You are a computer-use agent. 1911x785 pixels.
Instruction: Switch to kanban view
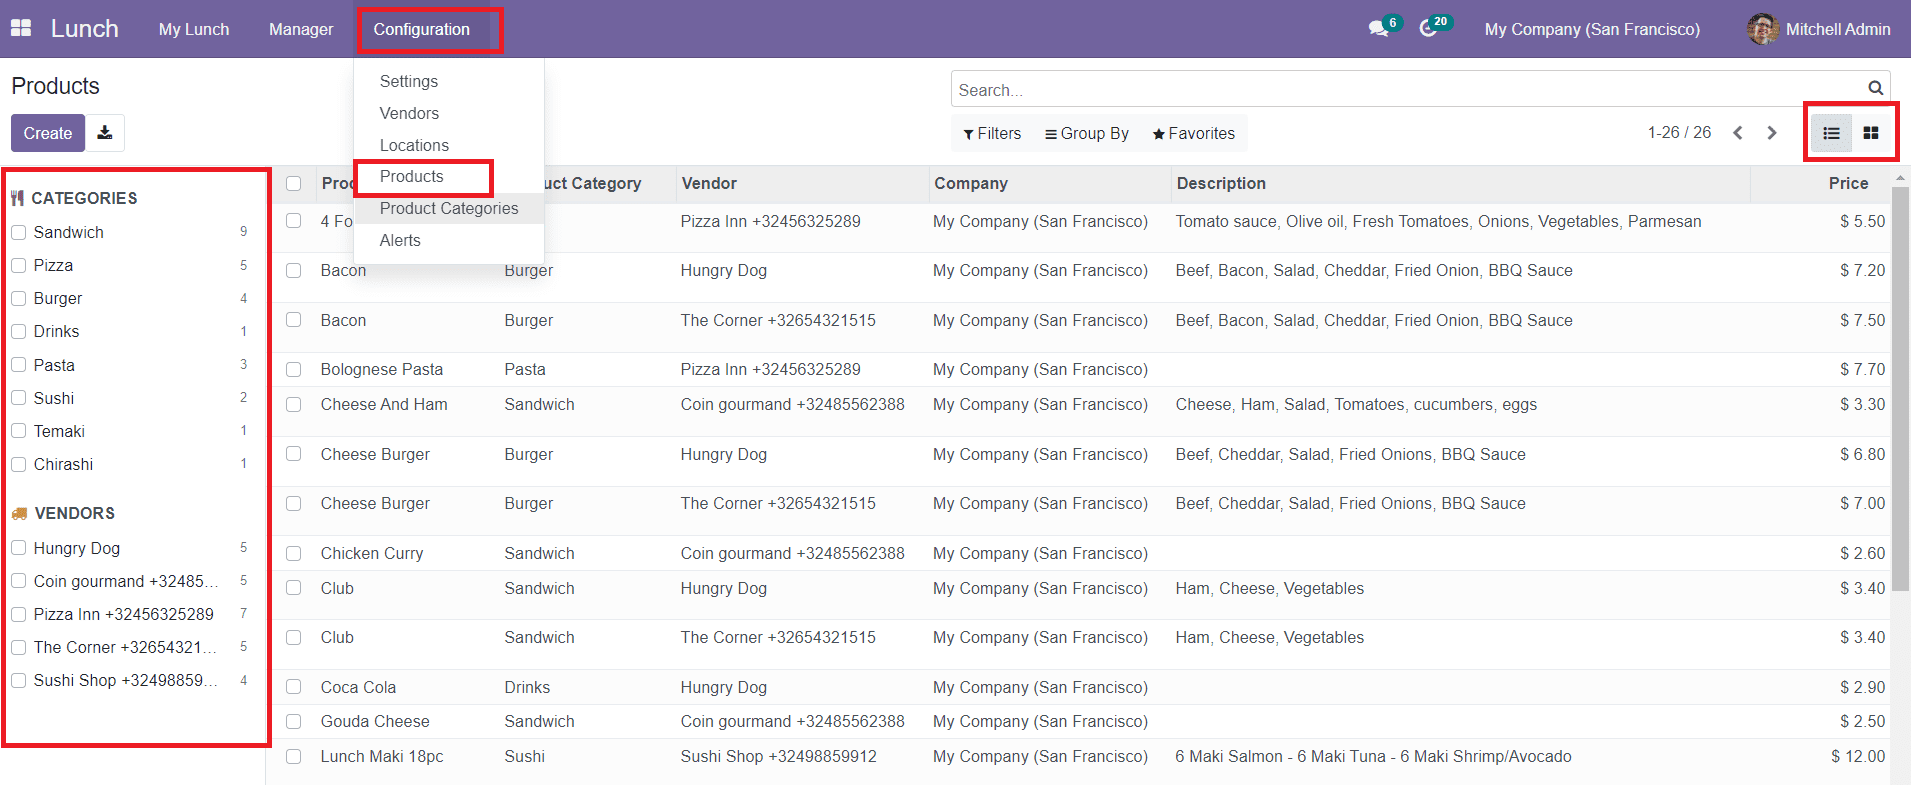pyautogui.click(x=1871, y=133)
